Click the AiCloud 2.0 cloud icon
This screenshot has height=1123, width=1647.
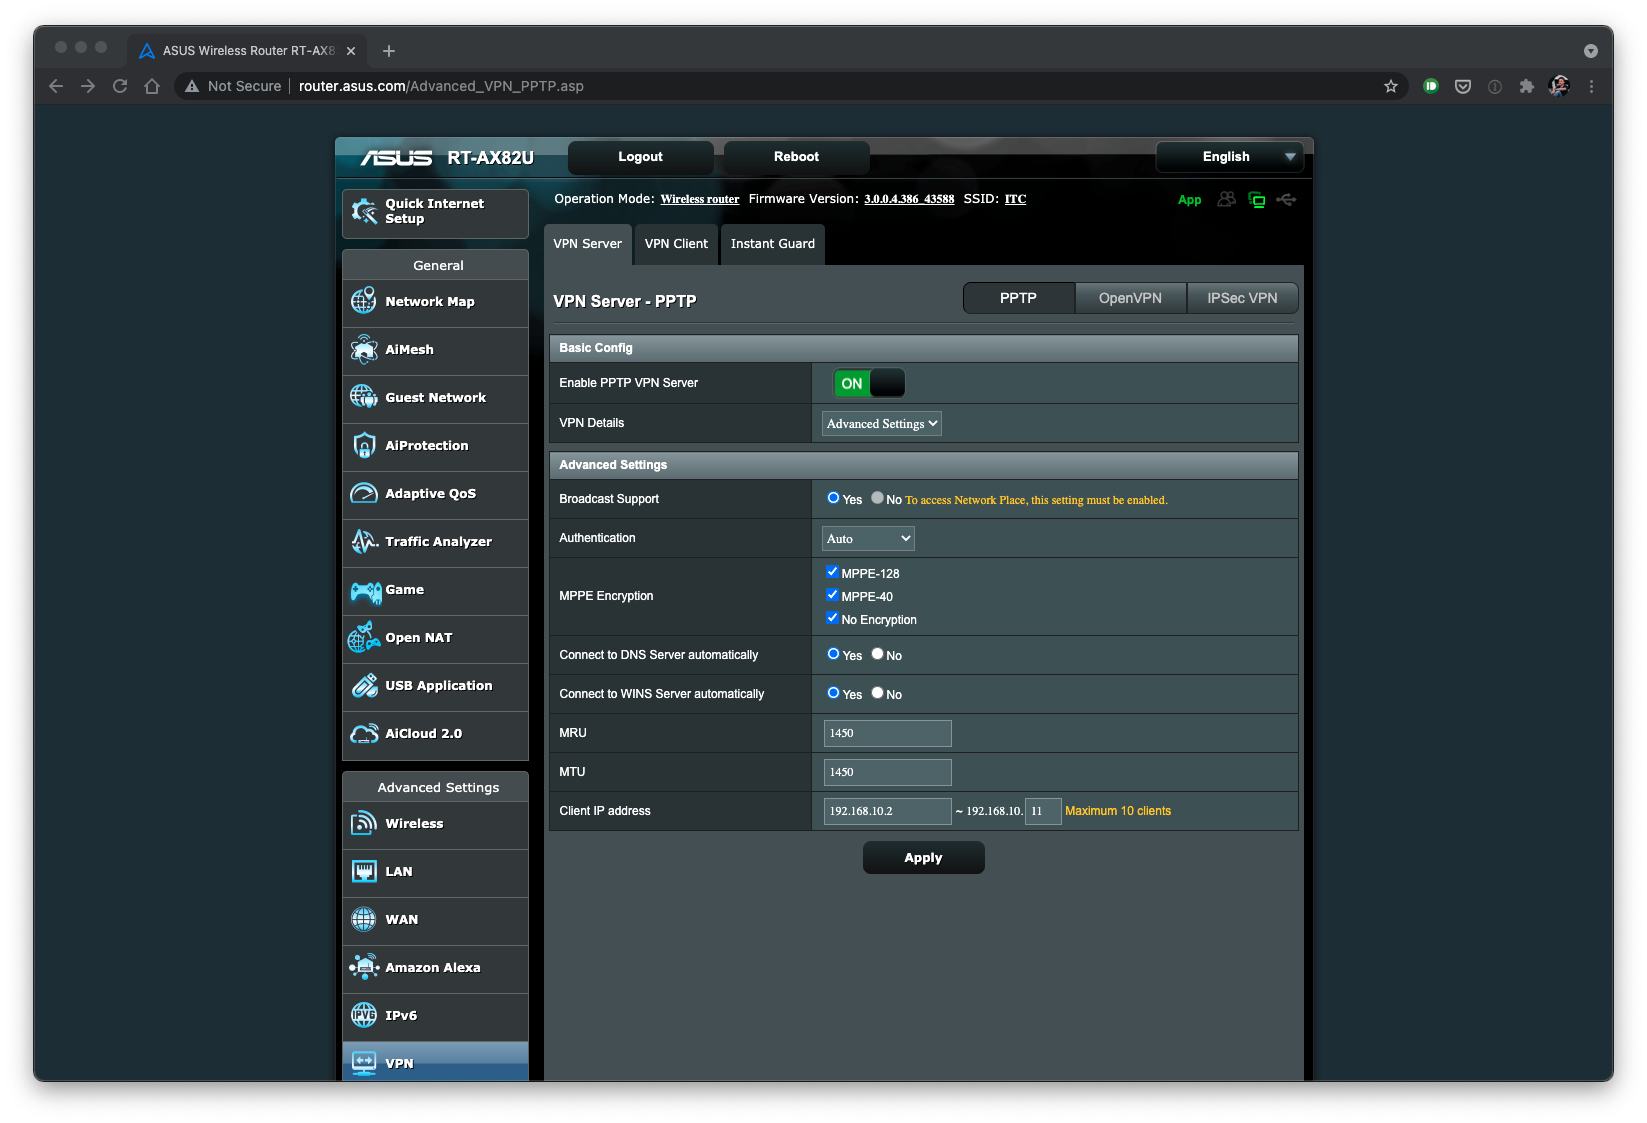pyautogui.click(x=364, y=733)
